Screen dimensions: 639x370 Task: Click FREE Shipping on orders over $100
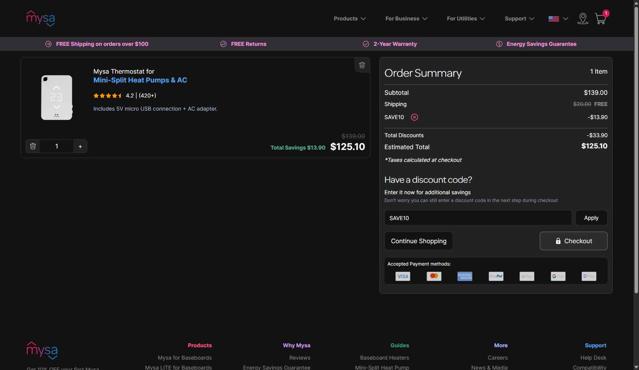coord(102,44)
